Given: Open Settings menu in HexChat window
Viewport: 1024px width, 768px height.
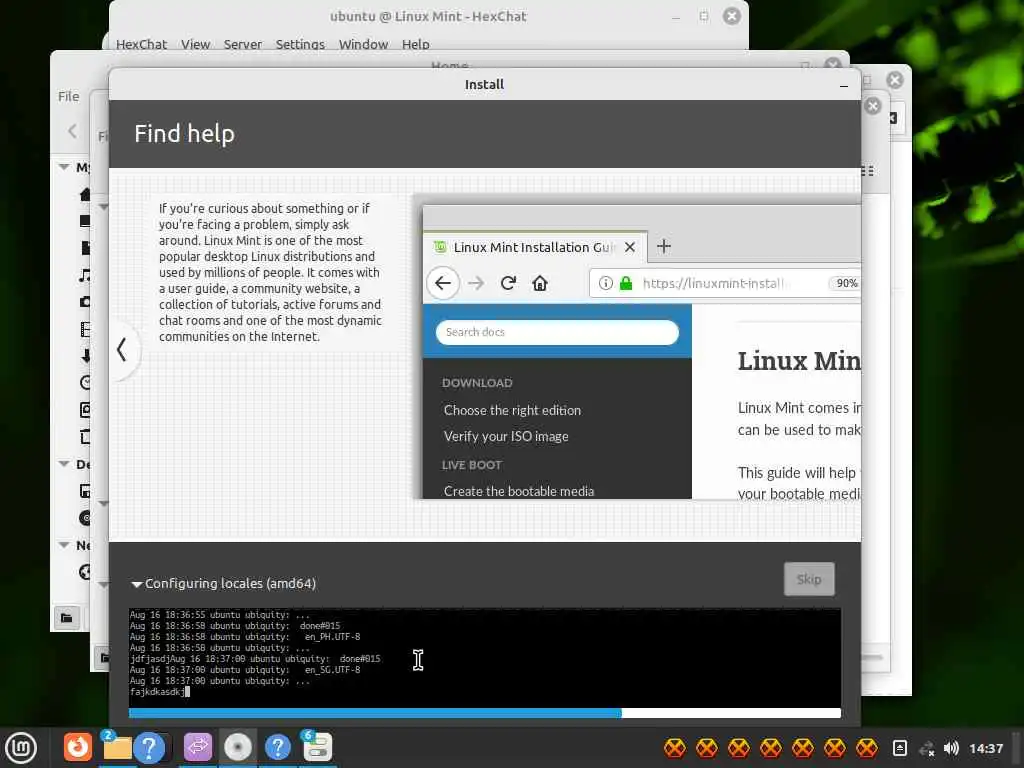Looking at the screenshot, I should coord(300,44).
